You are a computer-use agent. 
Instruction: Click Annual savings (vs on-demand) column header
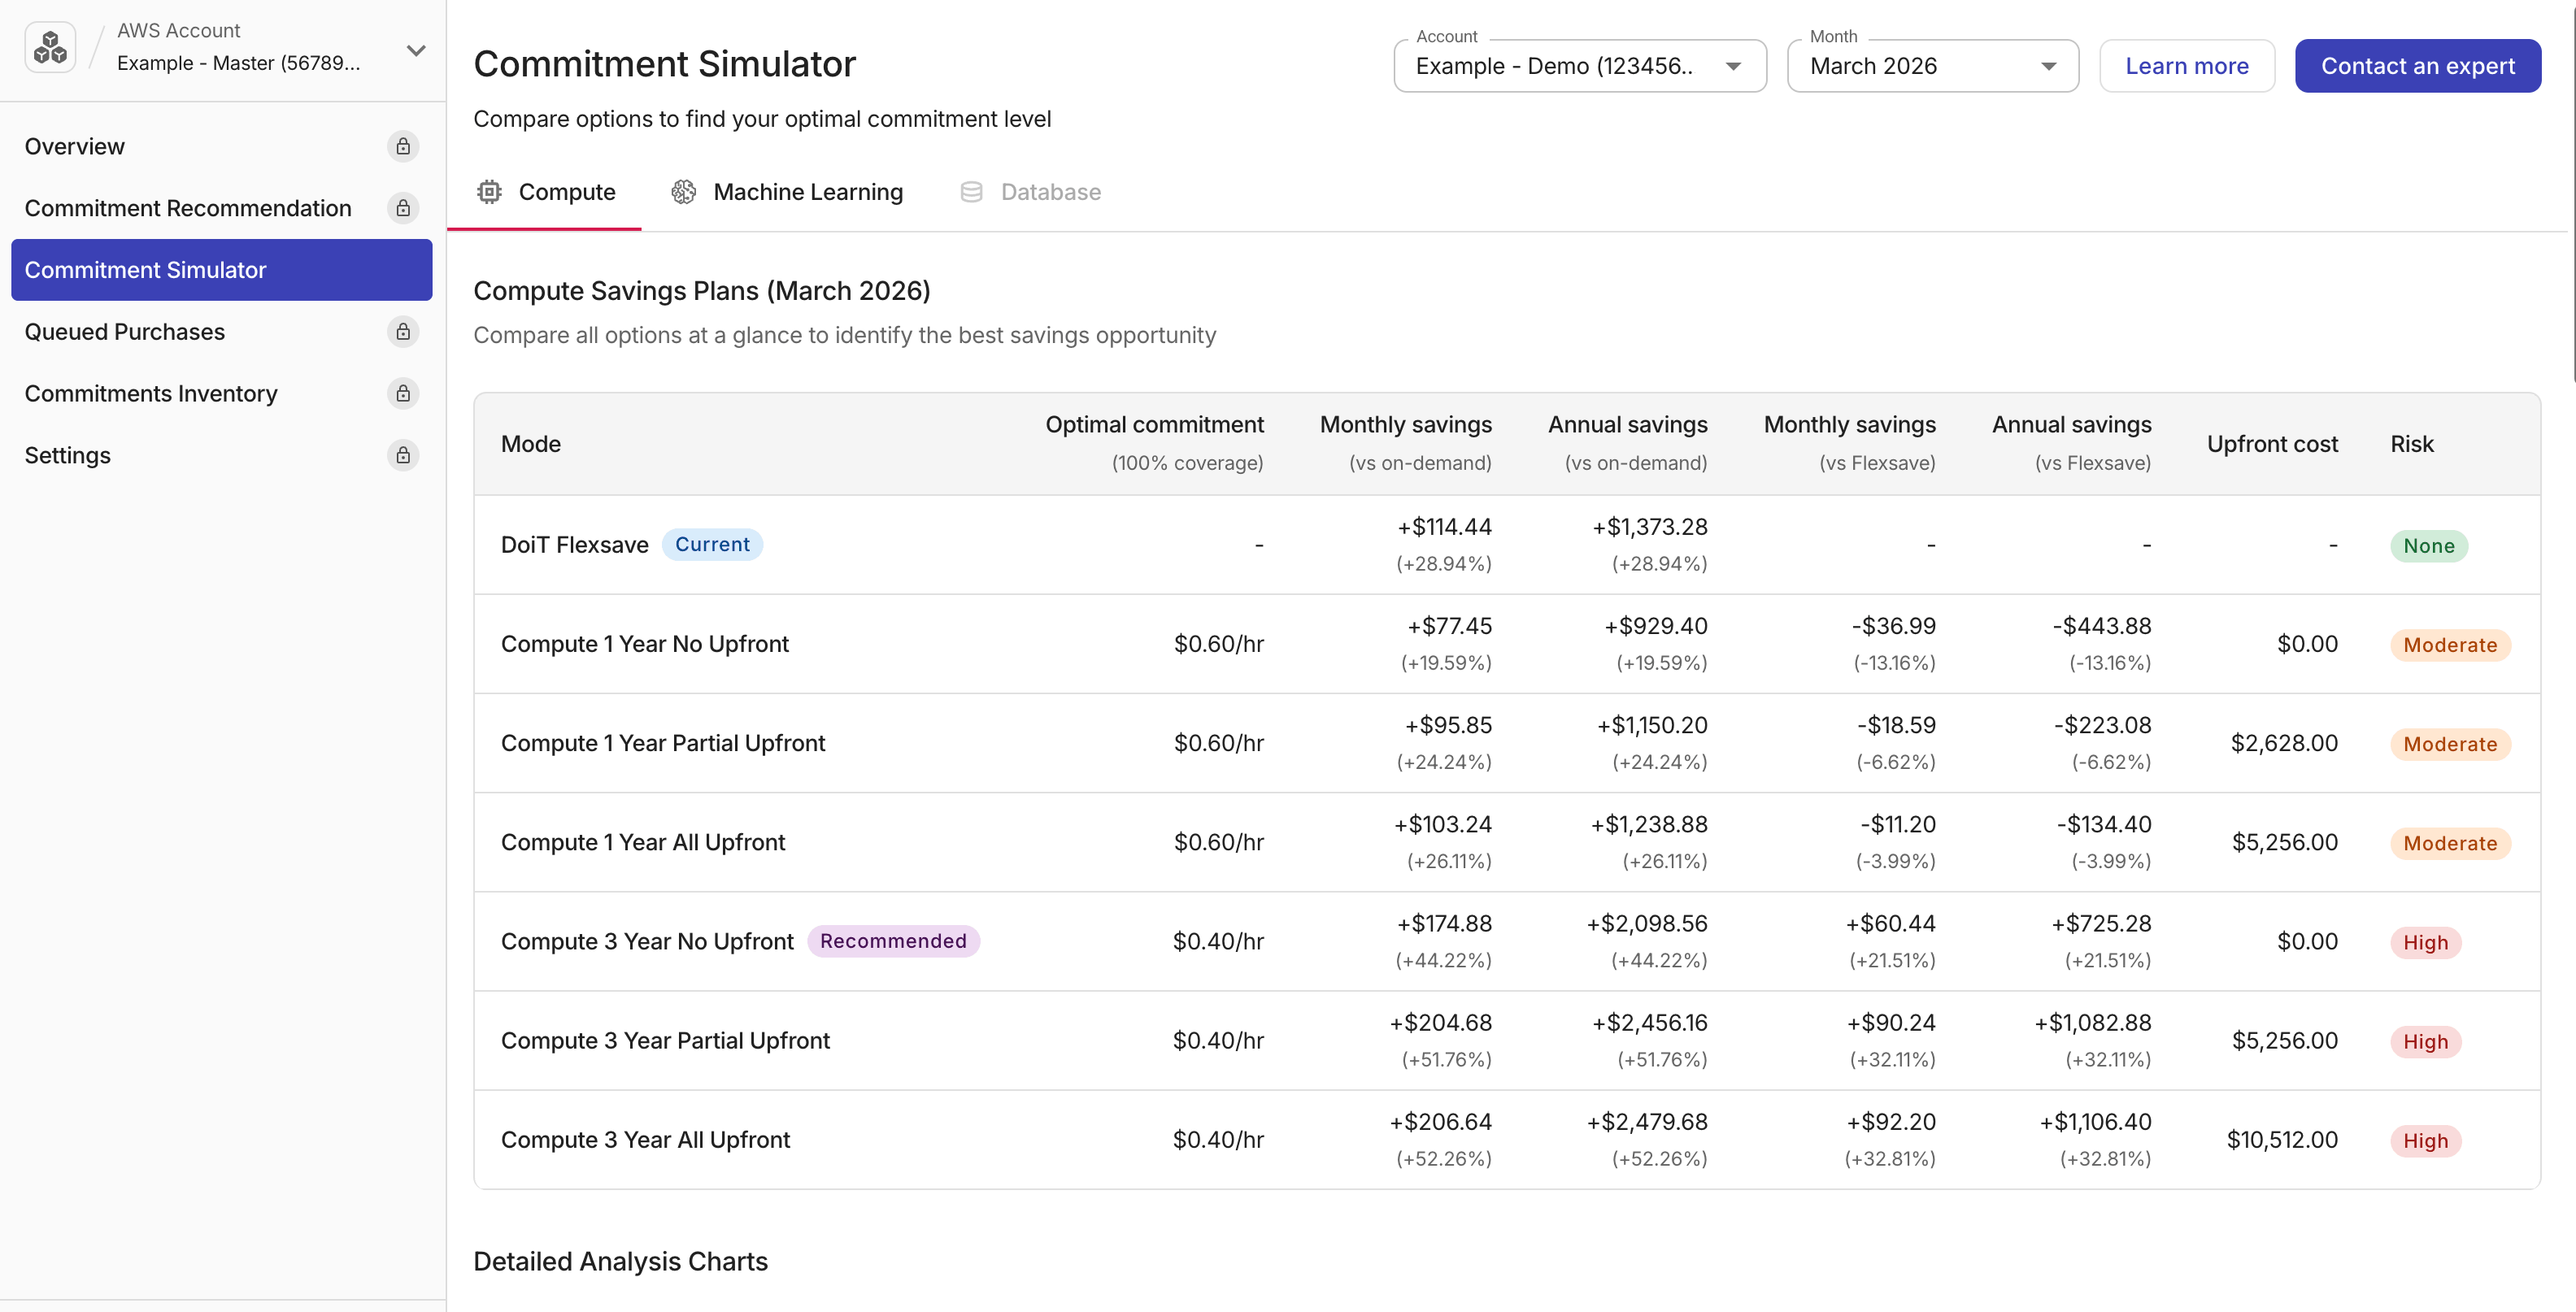pos(1628,443)
